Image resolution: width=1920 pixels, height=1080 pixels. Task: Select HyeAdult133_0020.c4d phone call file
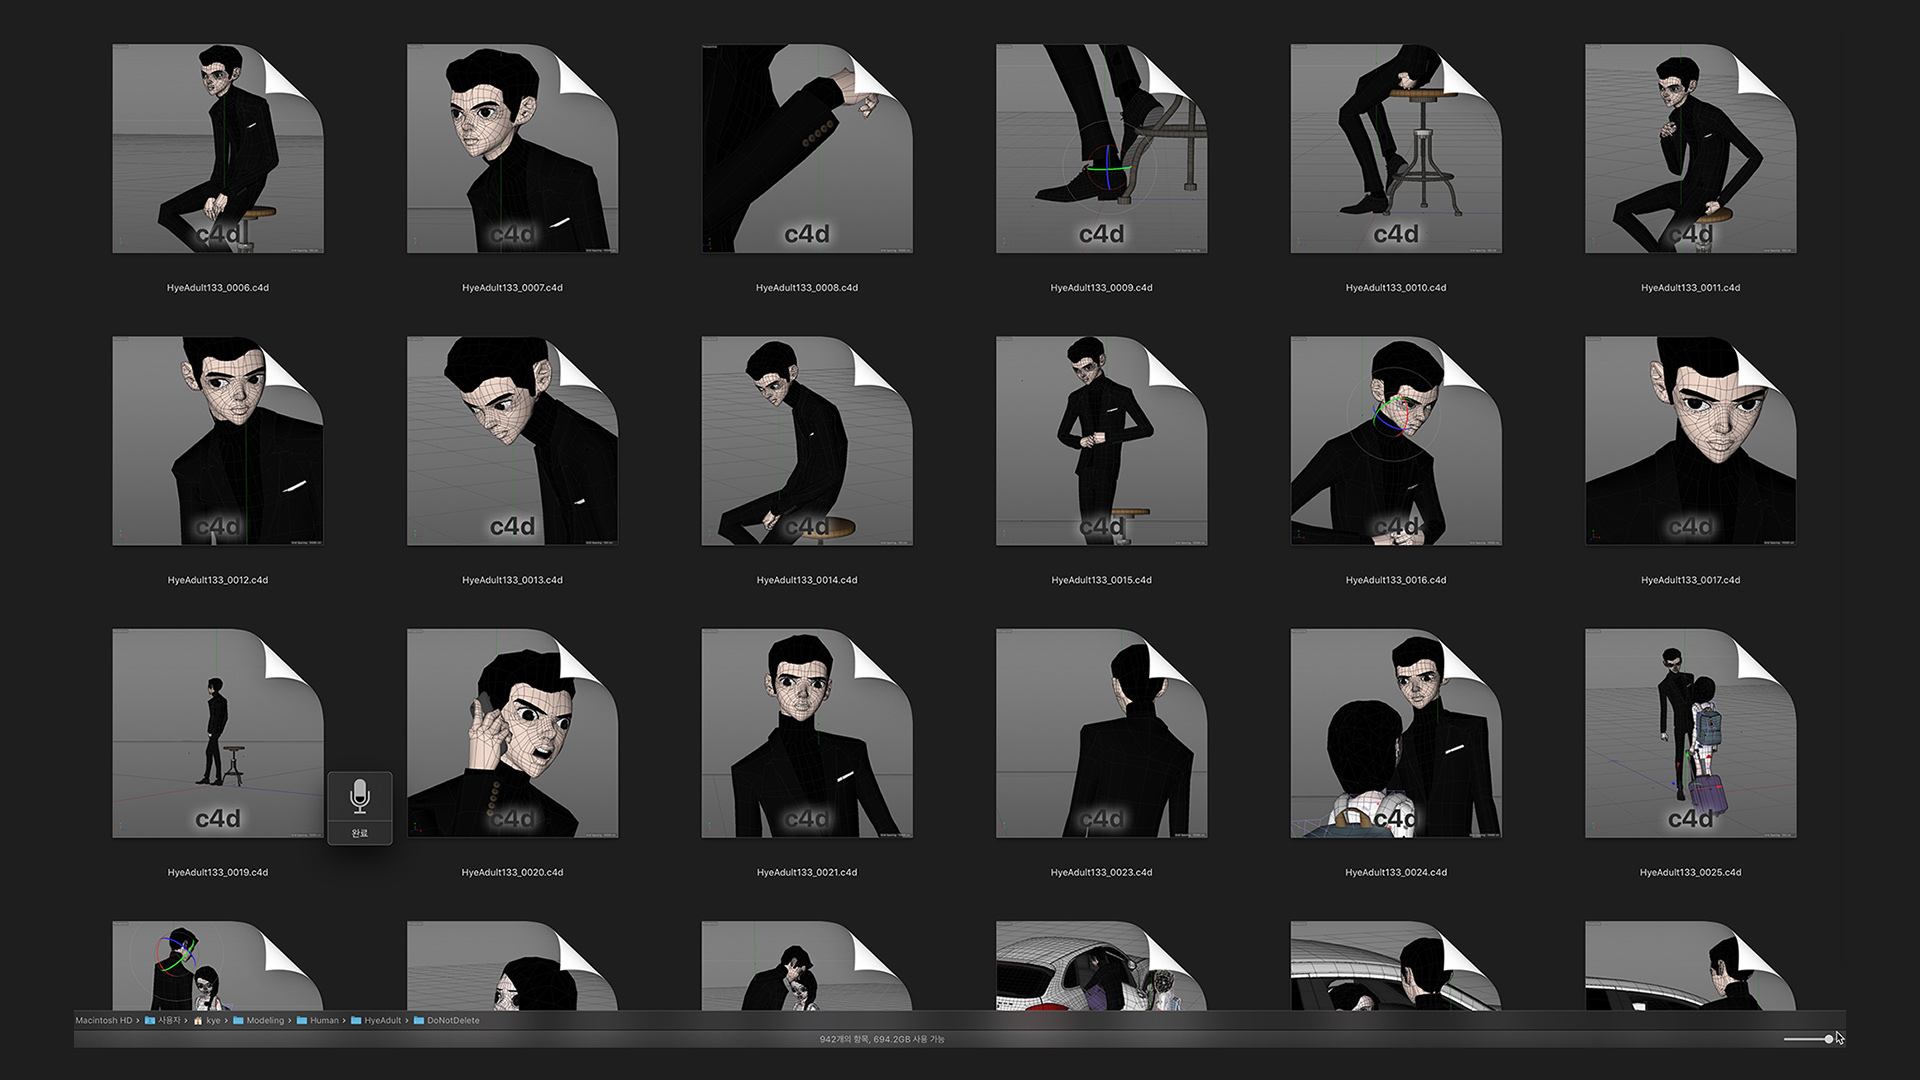coord(512,733)
